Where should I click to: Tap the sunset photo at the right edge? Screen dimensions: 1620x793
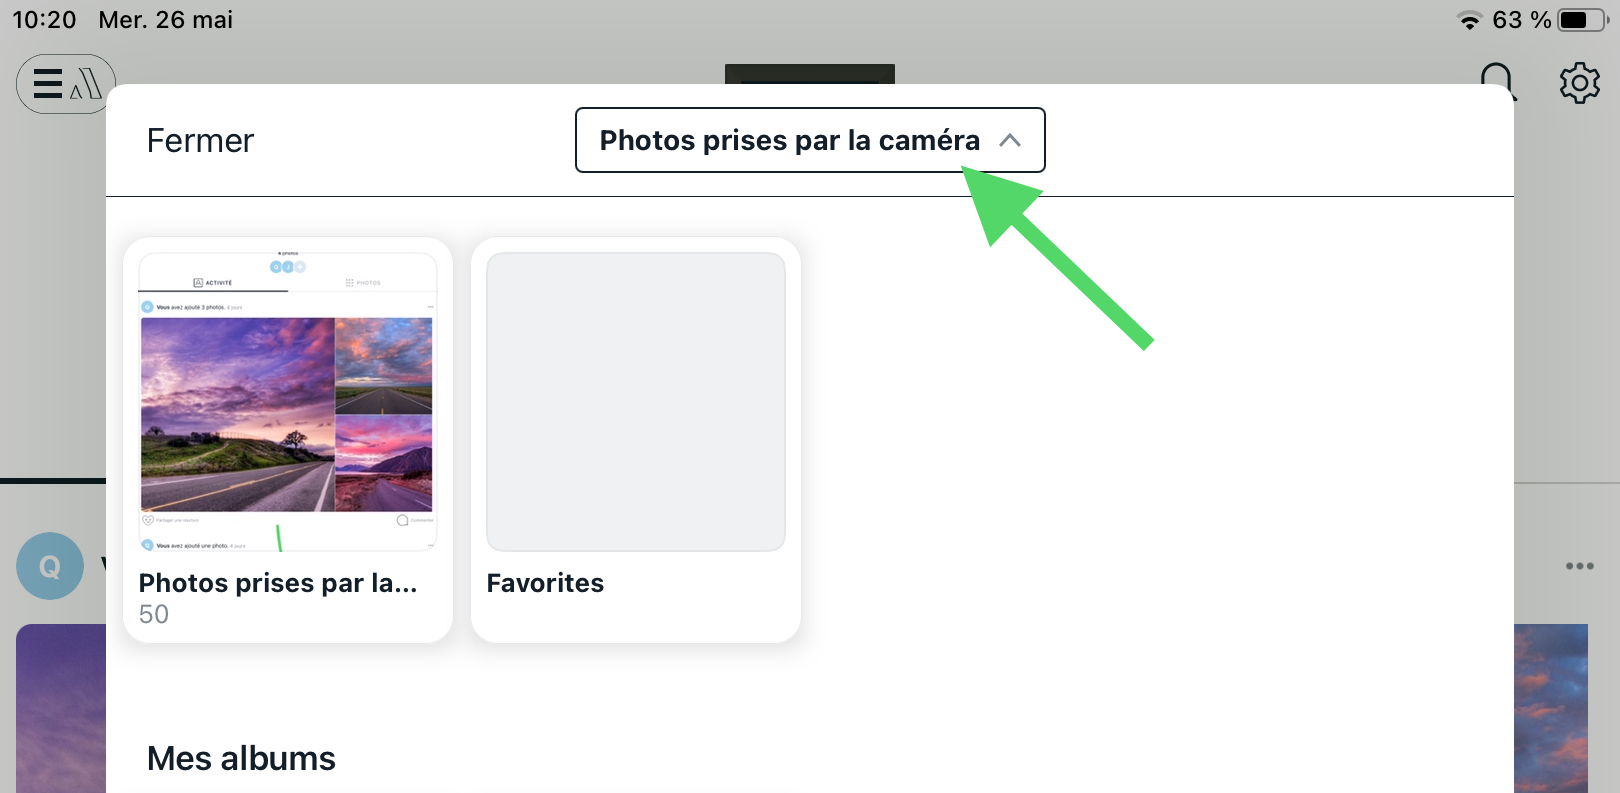coord(1550,708)
